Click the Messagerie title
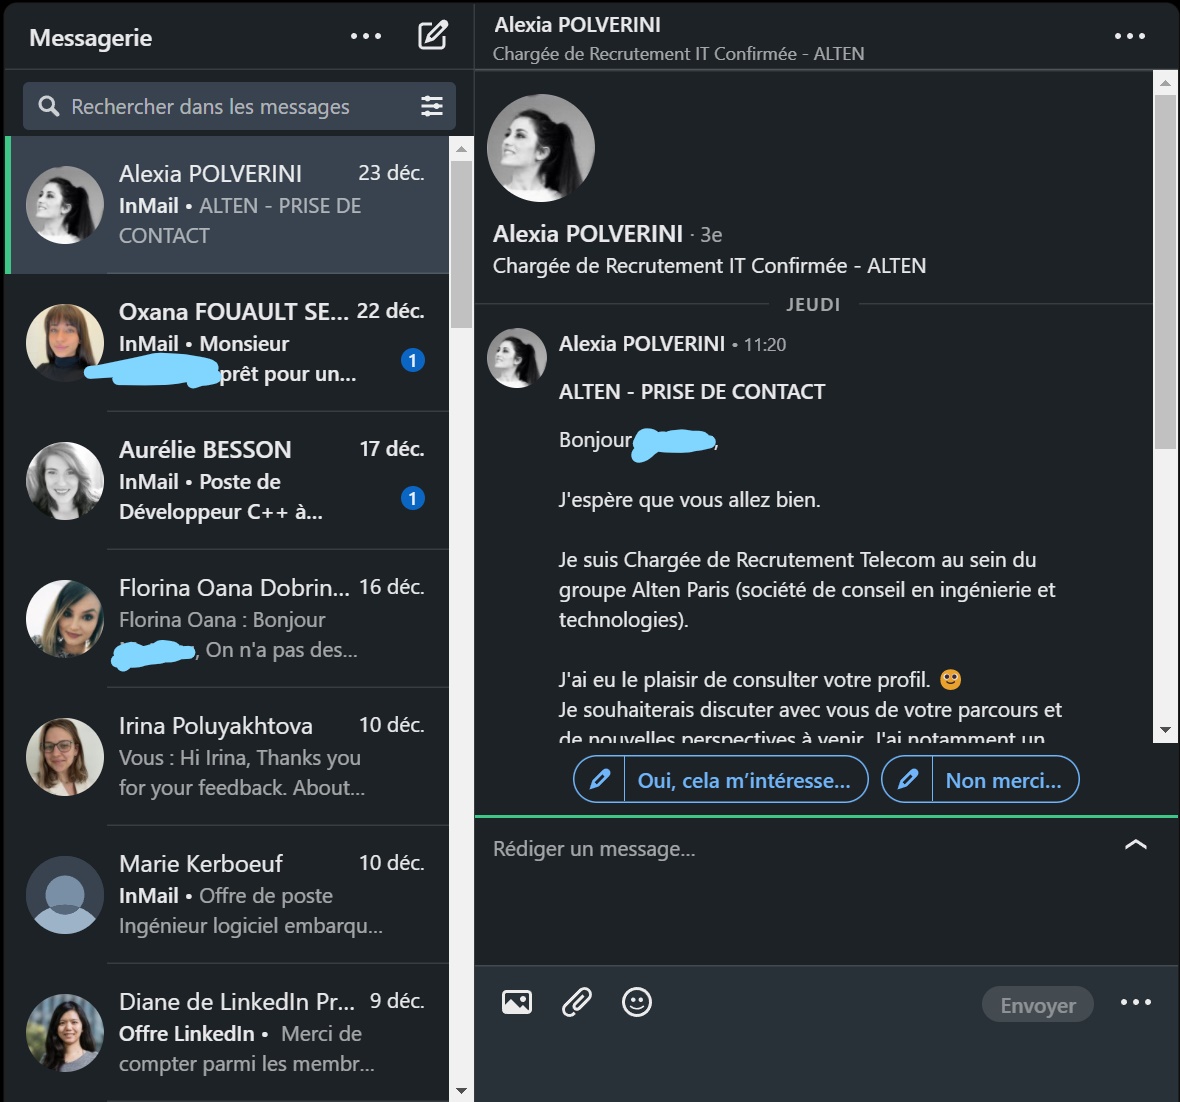 [90, 38]
